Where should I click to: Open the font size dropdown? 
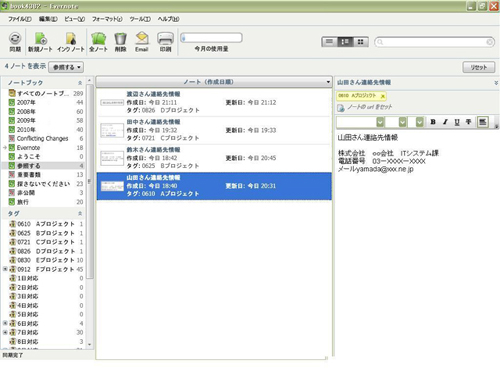tap(403, 122)
